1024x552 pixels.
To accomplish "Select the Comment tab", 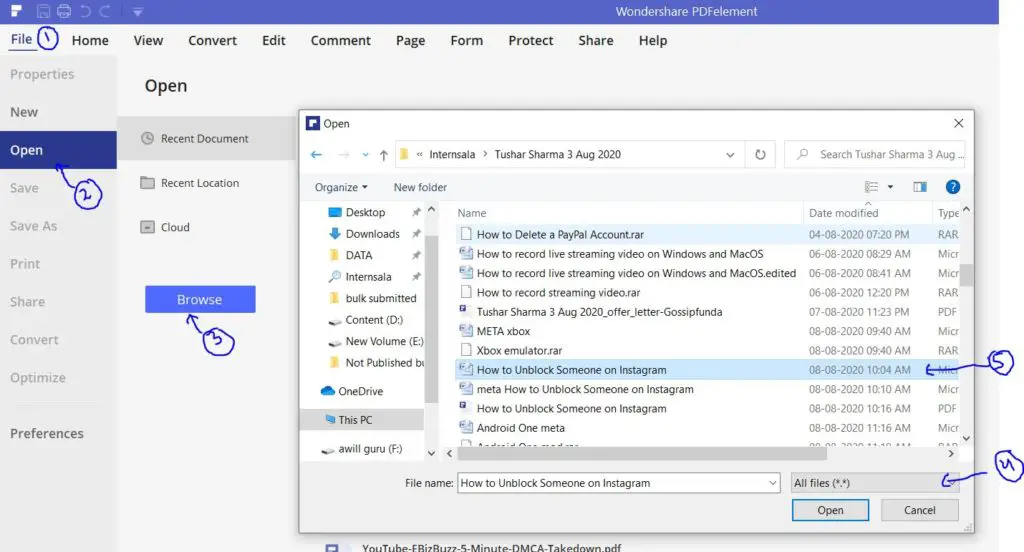I will (x=340, y=41).
